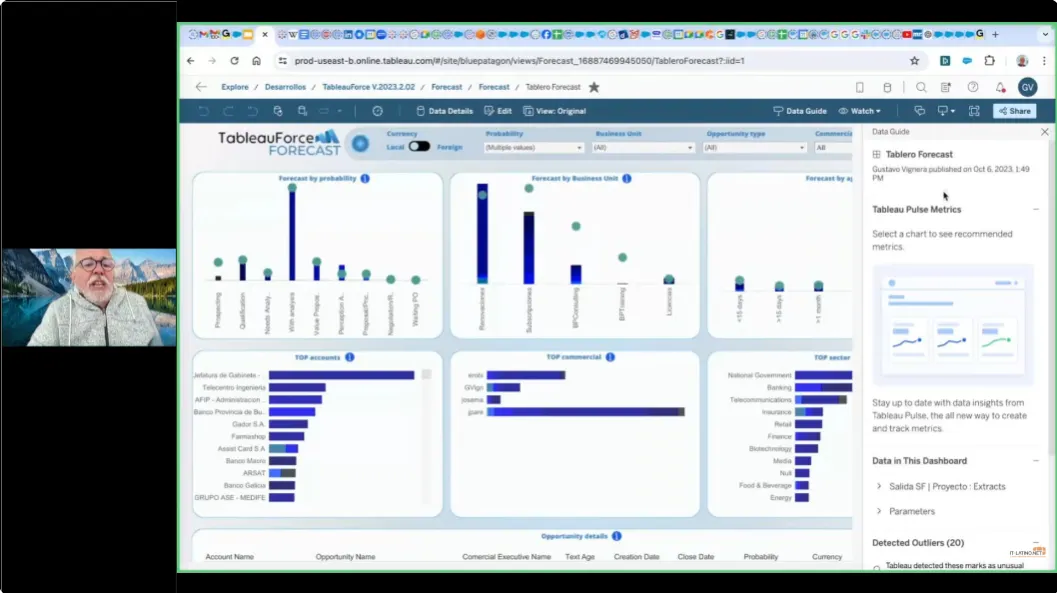Viewport: 1057px width, 593px height.
Task: Toggle the Data Guide button
Action: tap(799, 111)
